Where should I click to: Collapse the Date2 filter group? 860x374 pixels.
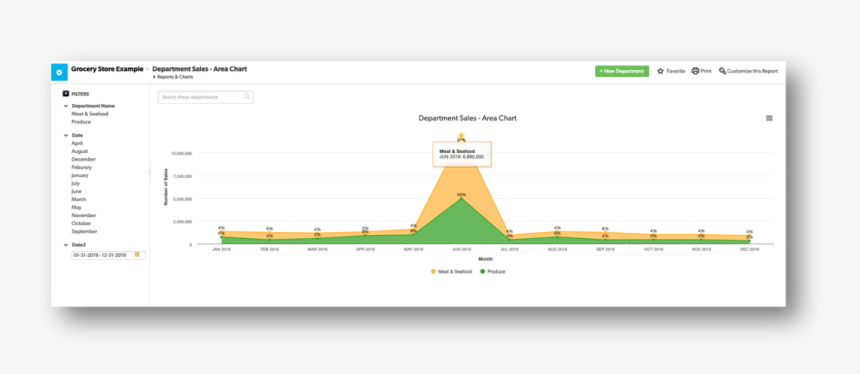click(66, 245)
